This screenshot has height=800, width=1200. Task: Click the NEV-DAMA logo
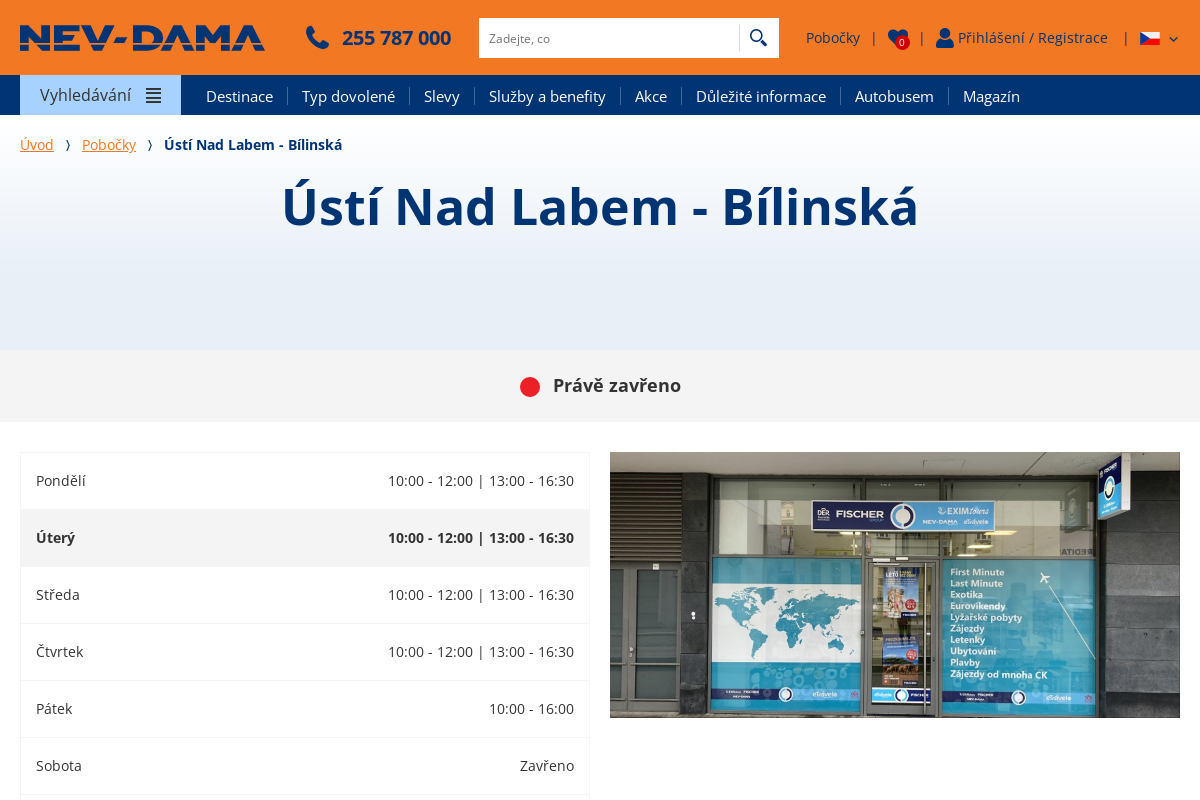(x=142, y=38)
